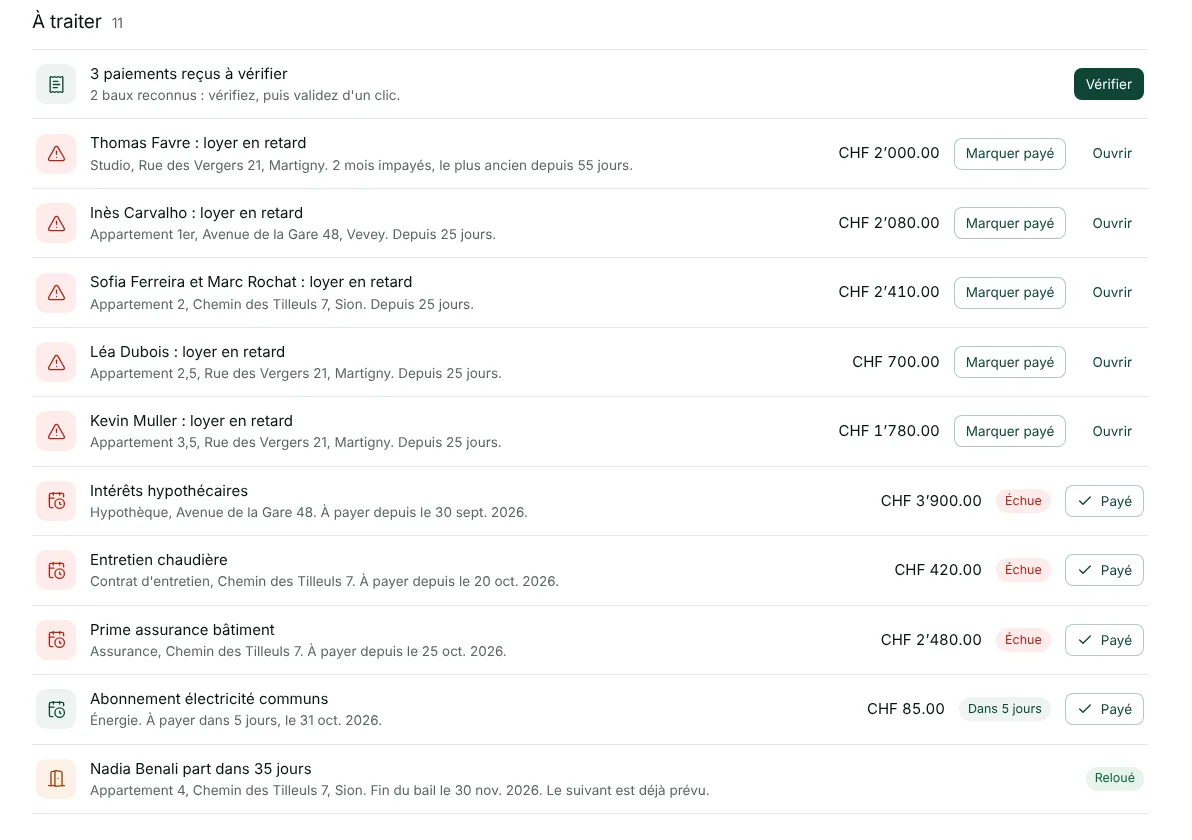
Task: Click the amount CHF 2'410.00
Action: click(889, 292)
